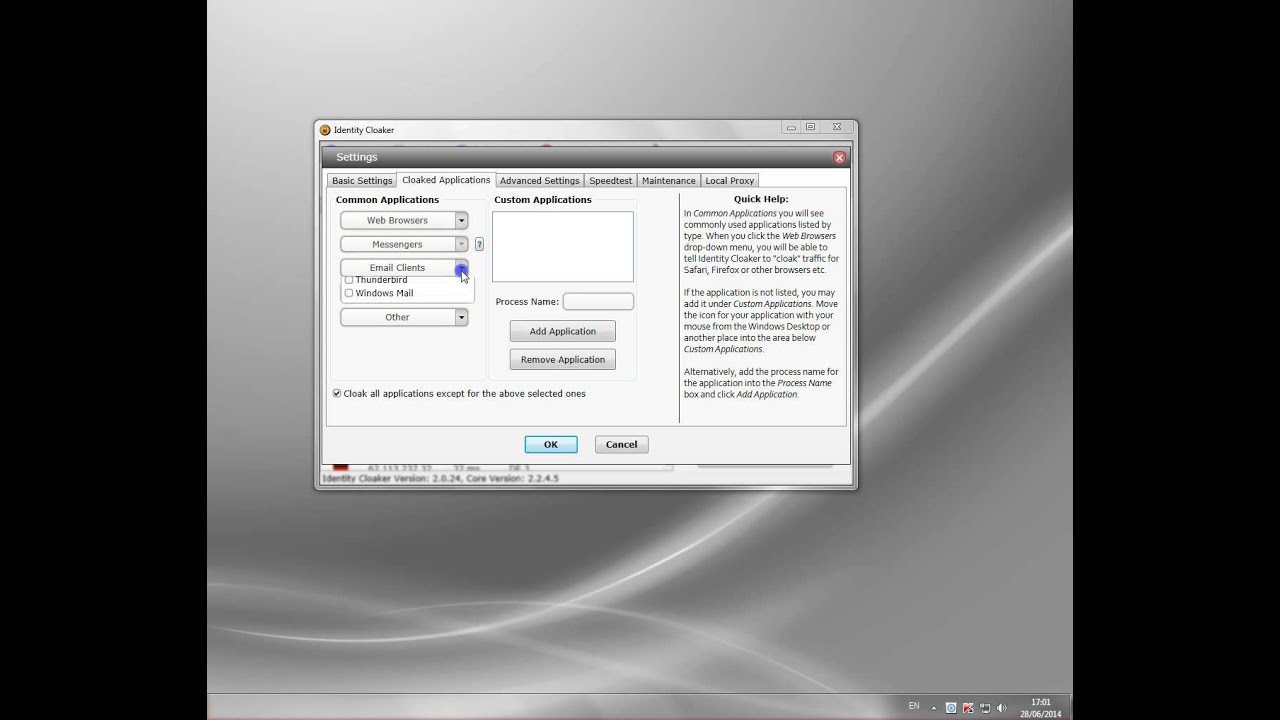1280x720 pixels.
Task: Open the blue circular tray icon
Action: 951,707
